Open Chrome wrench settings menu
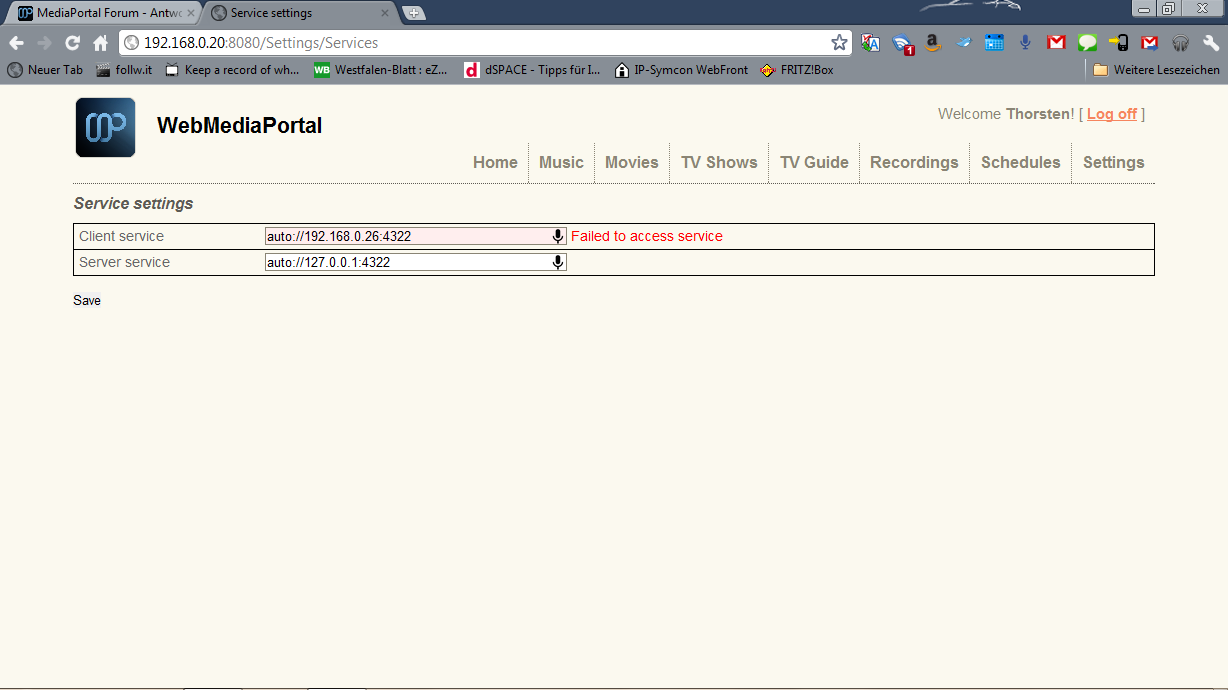1228x690 pixels. (1211, 43)
